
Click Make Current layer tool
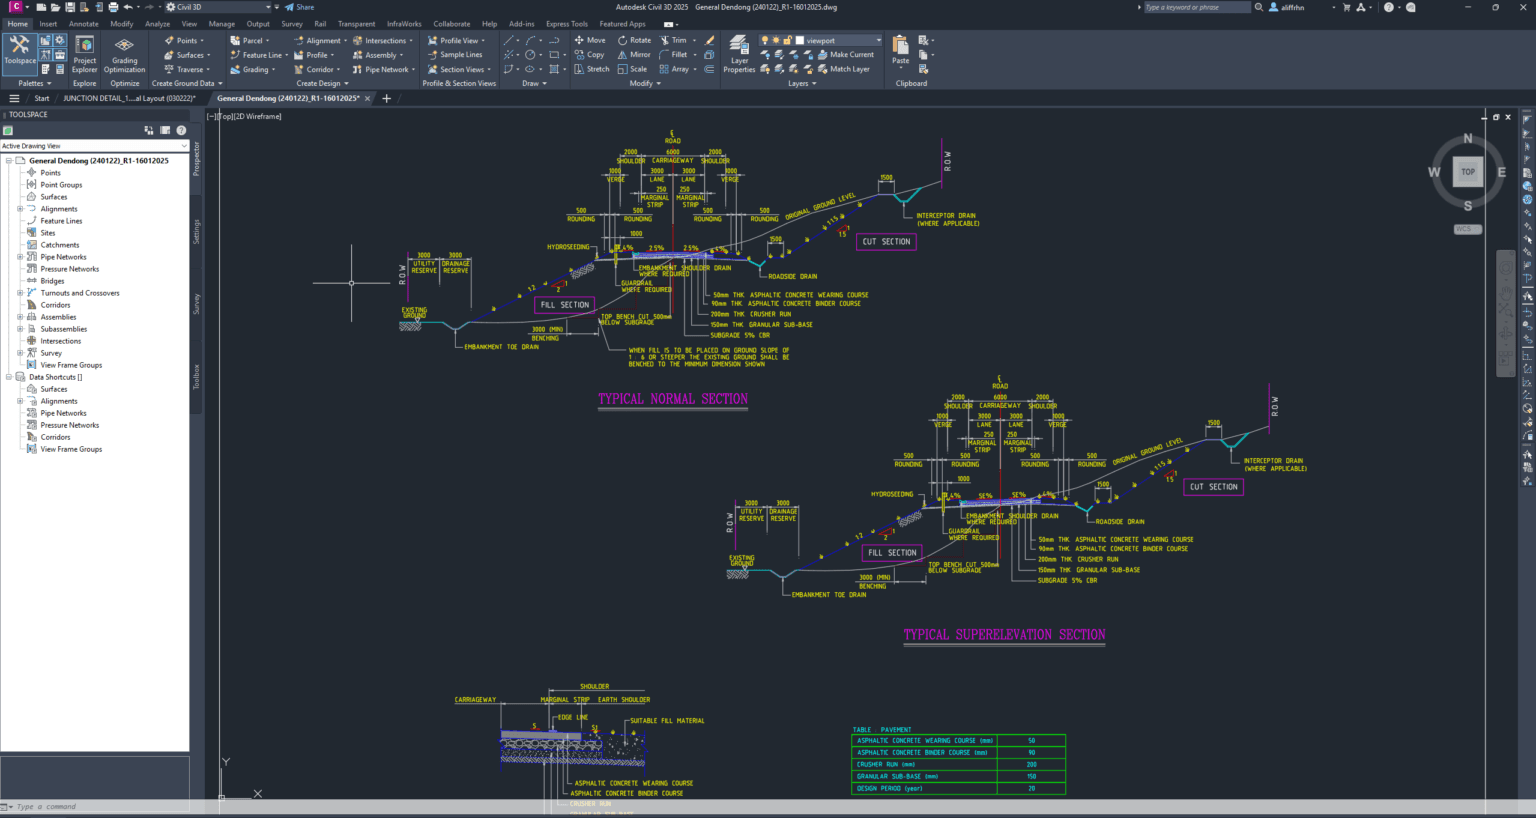(845, 55)
